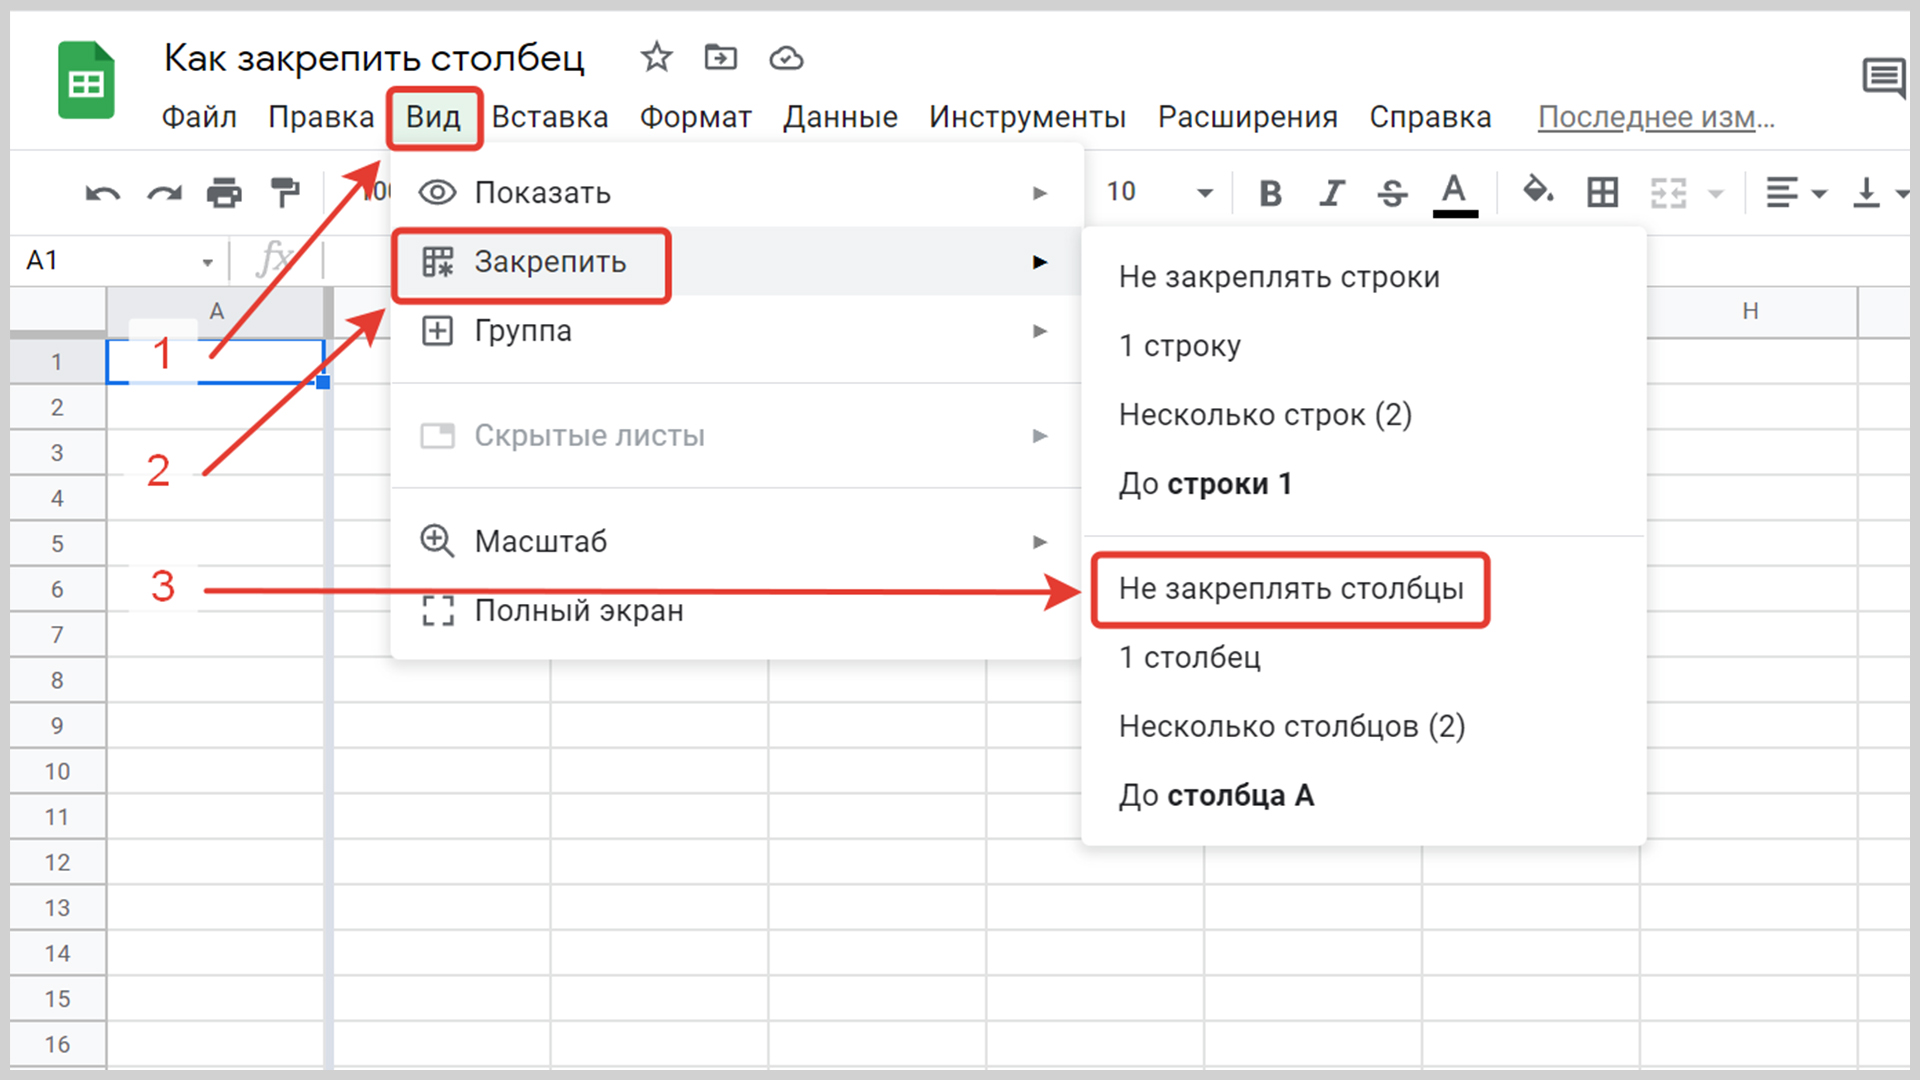Screen dimensions: 1920x1080
Task: Select 1 столбец freeze option
Action: coord(1190,657)
